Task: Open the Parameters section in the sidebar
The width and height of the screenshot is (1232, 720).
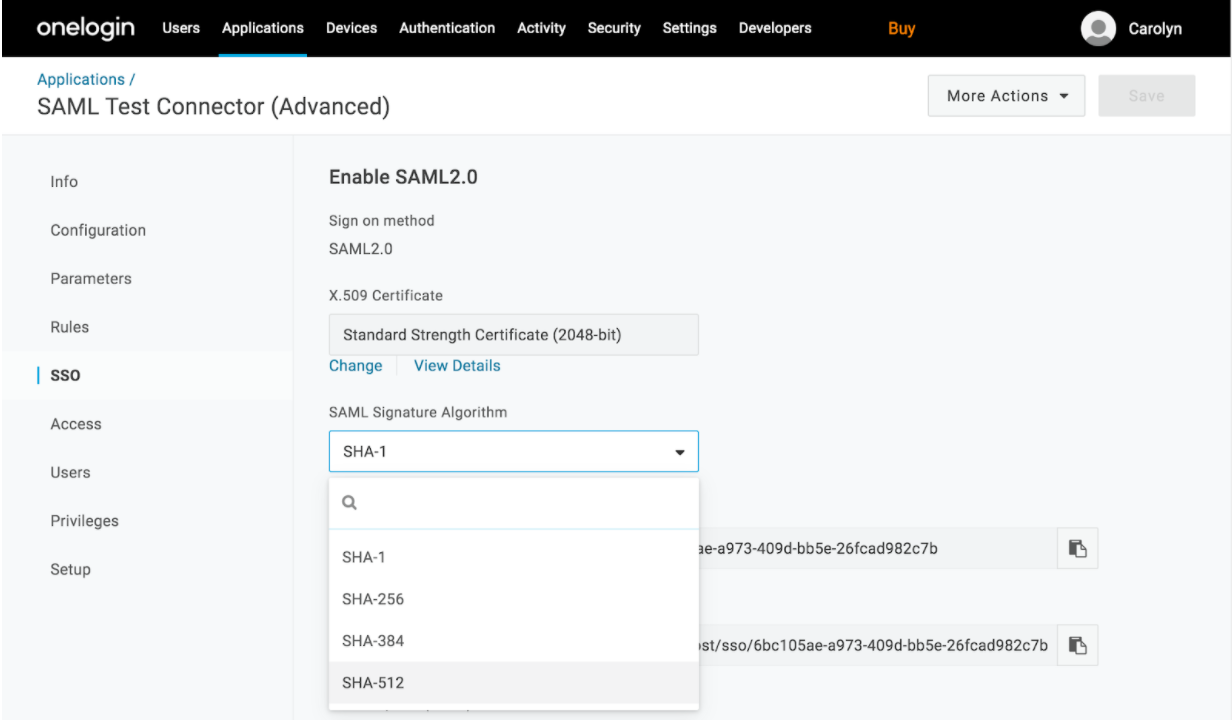Action: click(x=91, y=278)
